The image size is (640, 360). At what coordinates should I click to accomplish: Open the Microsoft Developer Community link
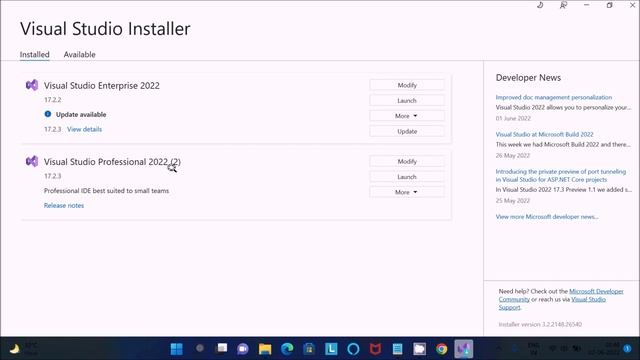click(x=596, y=291)
